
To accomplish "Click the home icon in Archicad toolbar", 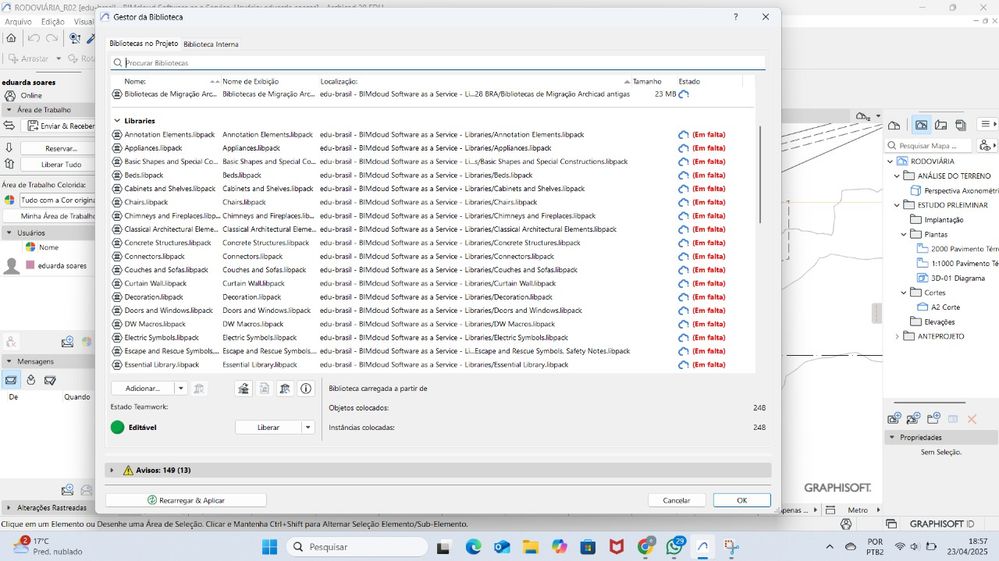I will (x=11, y=38).
